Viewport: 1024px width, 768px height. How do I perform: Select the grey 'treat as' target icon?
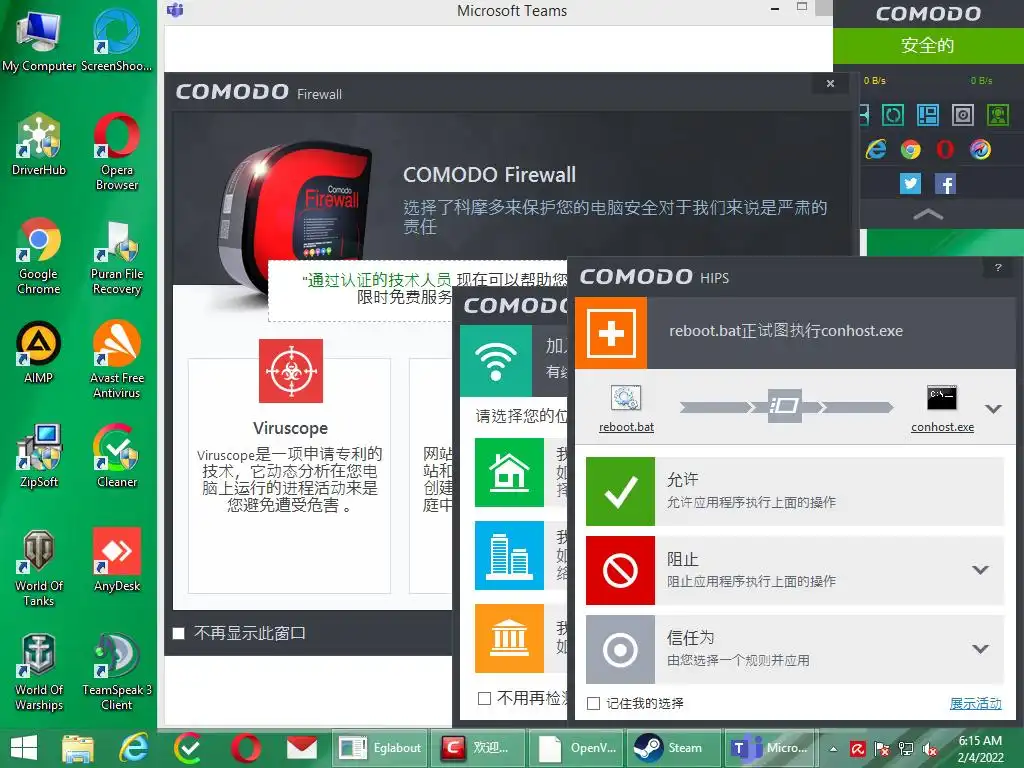[x=620, y=649]
